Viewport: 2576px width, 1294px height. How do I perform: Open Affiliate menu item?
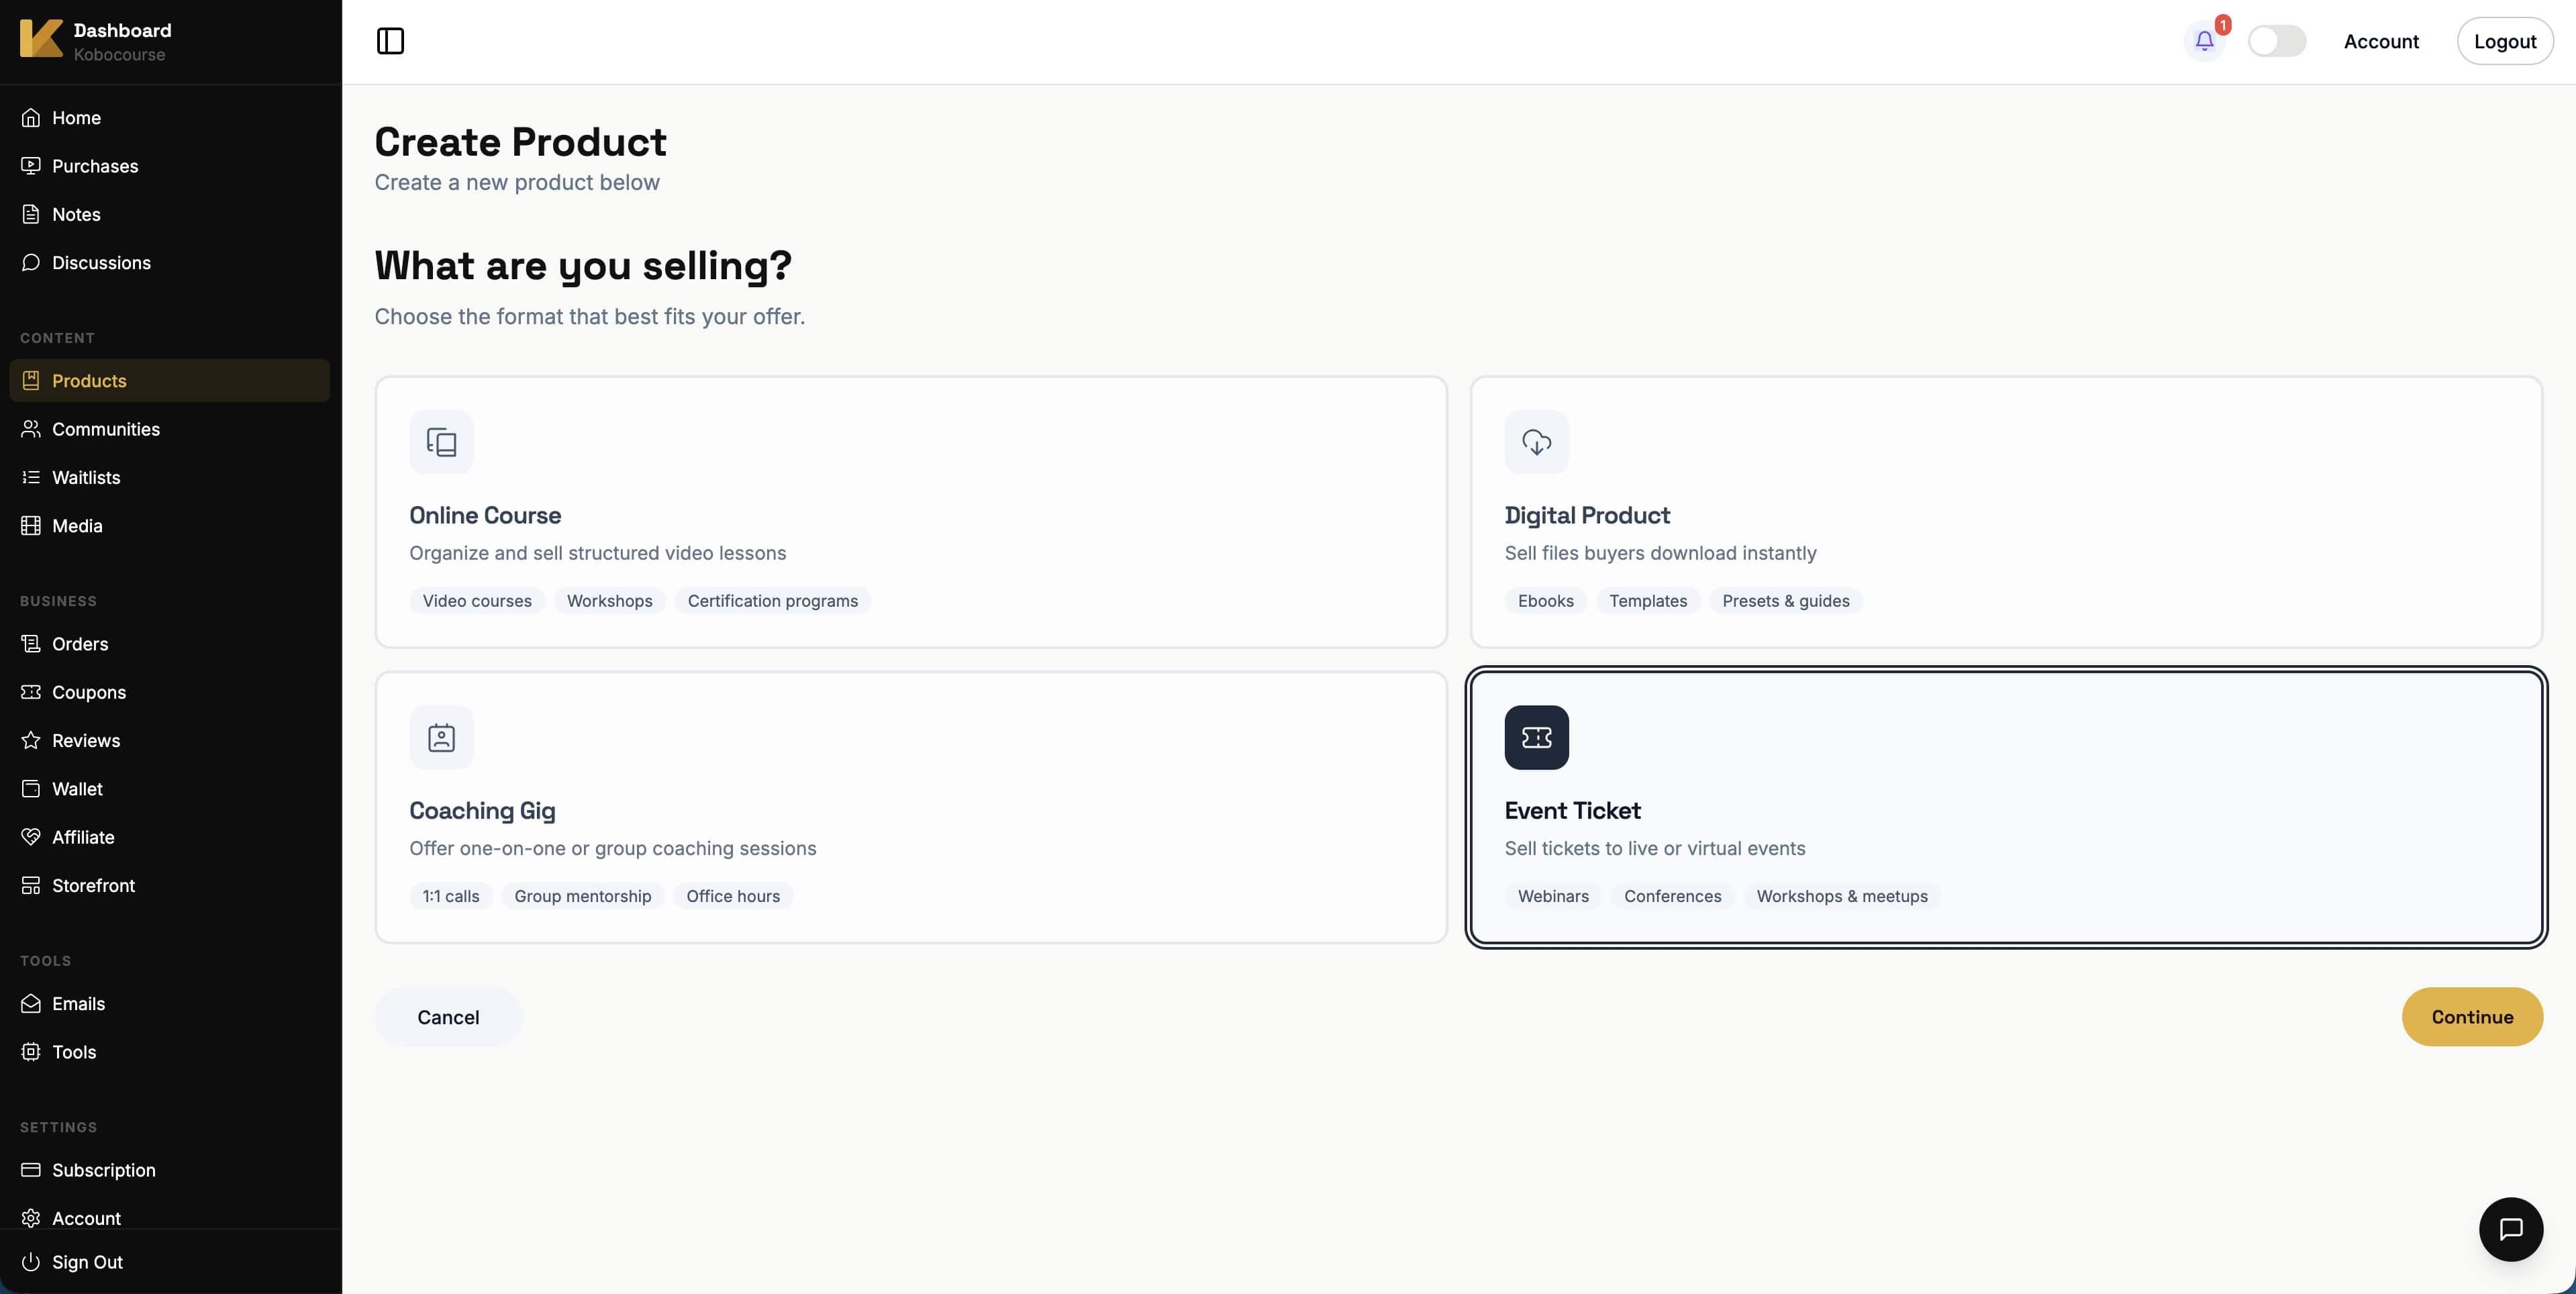pyautogui.click(x=169, y=837)
